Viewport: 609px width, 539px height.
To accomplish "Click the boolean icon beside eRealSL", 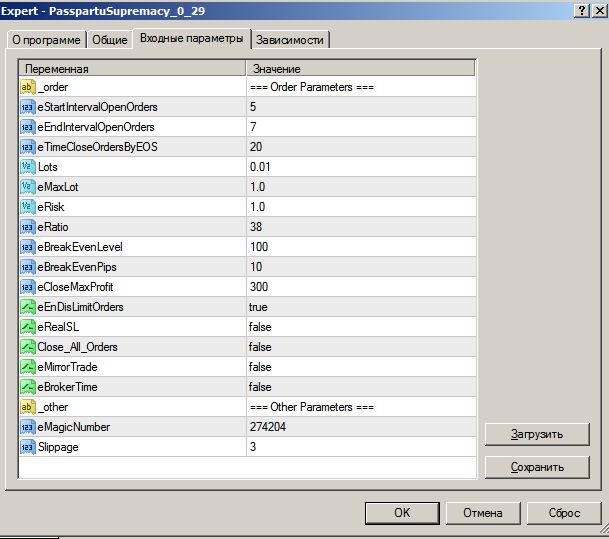I will (x=28, y=327).
